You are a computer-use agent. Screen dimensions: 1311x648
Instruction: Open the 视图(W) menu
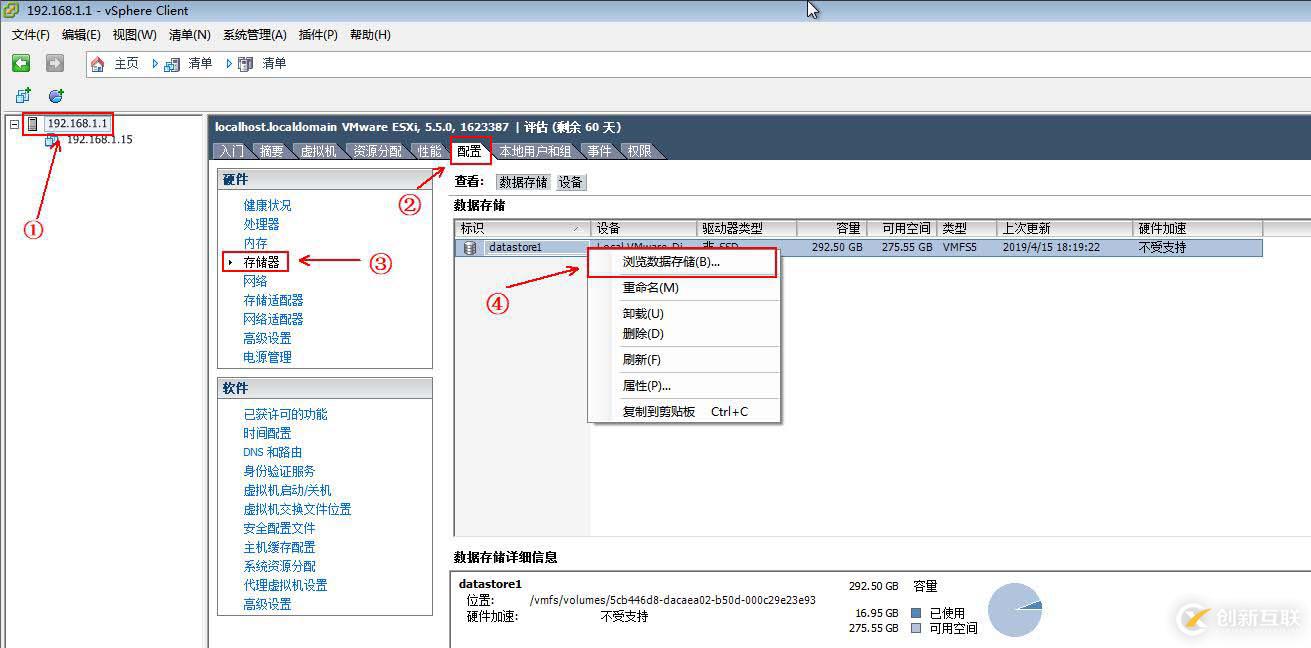[134, 35]
